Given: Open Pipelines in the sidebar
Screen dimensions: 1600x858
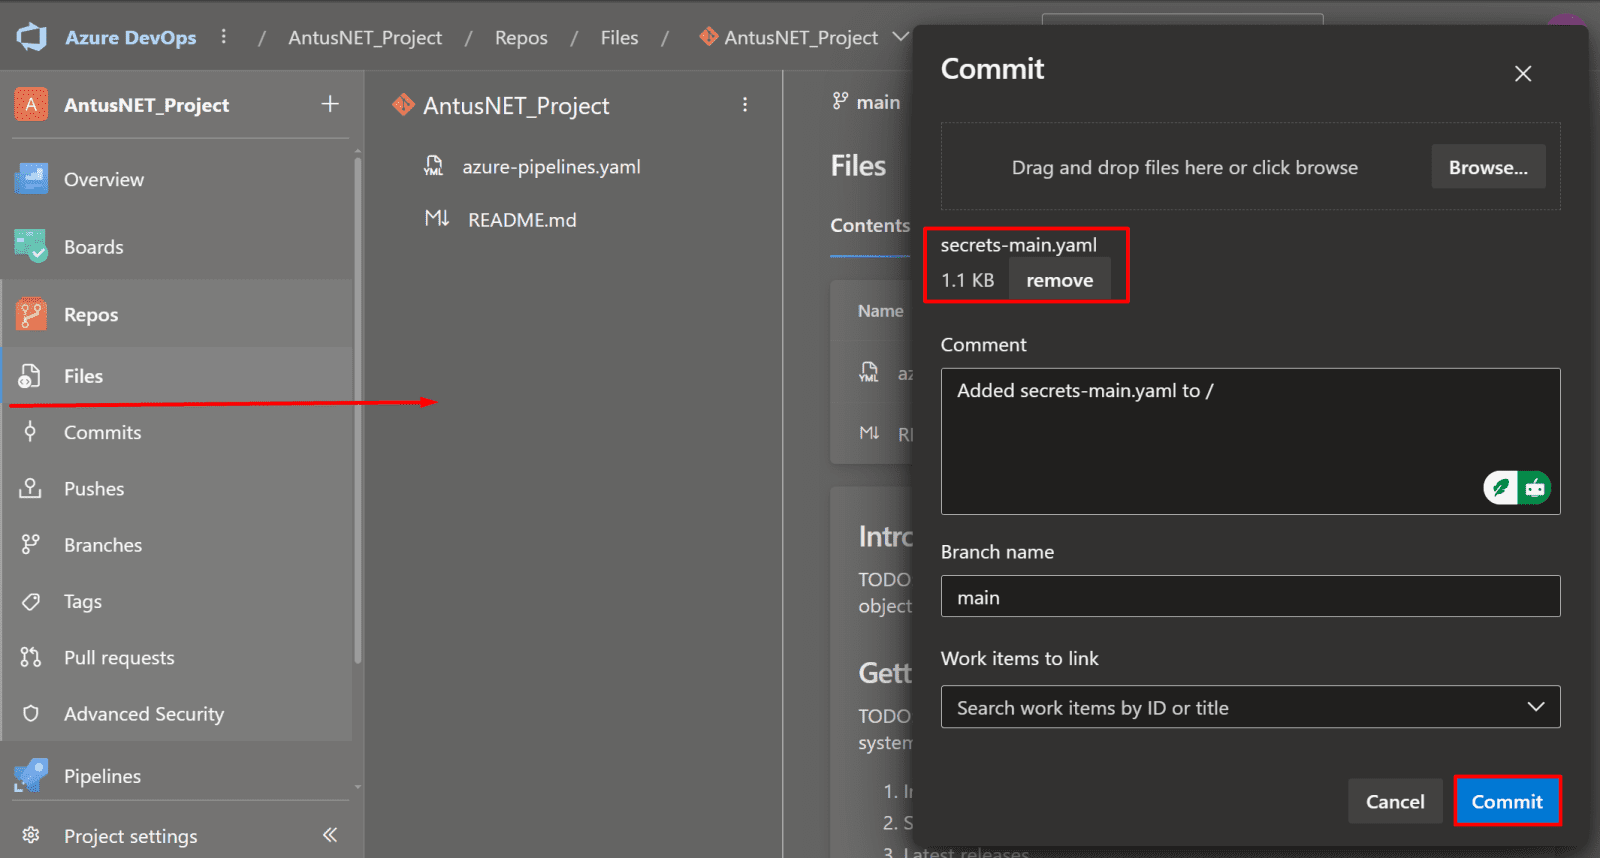Looking at the screenshot, I should 102,776.
